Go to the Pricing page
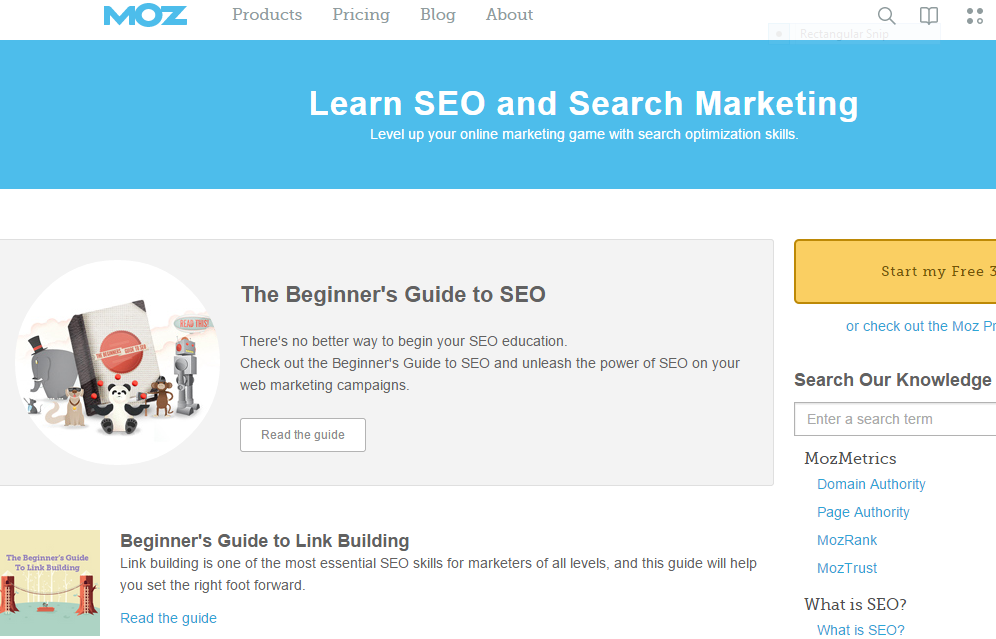The image size is (996, 639). [361, 15]
